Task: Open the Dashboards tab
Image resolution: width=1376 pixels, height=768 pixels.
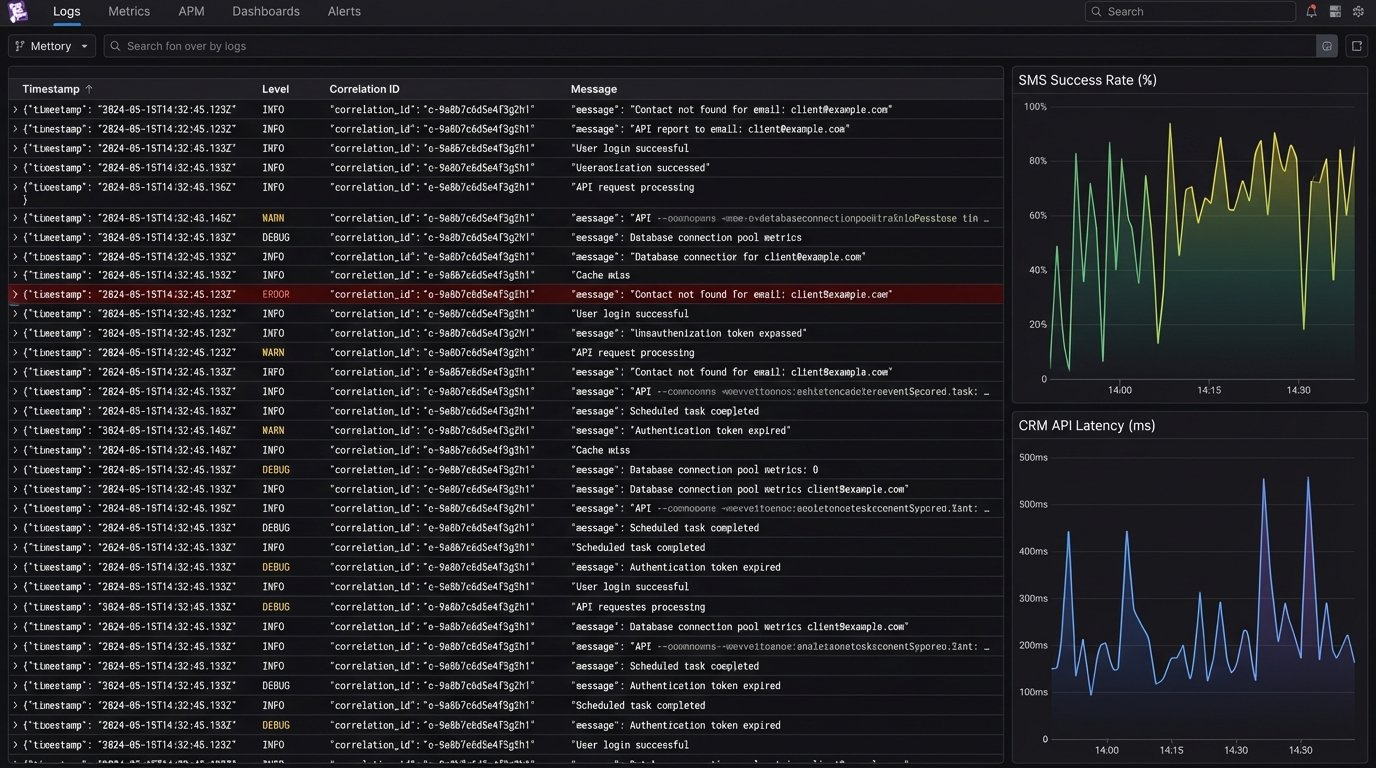Action: 266,12
